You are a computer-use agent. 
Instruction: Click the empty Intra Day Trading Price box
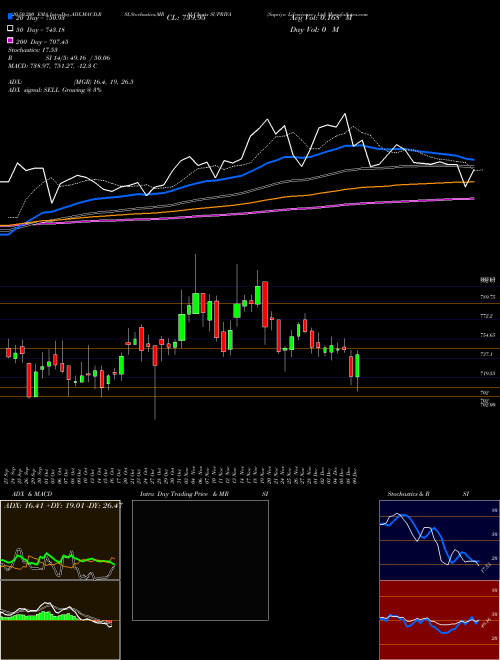(200, 560)
